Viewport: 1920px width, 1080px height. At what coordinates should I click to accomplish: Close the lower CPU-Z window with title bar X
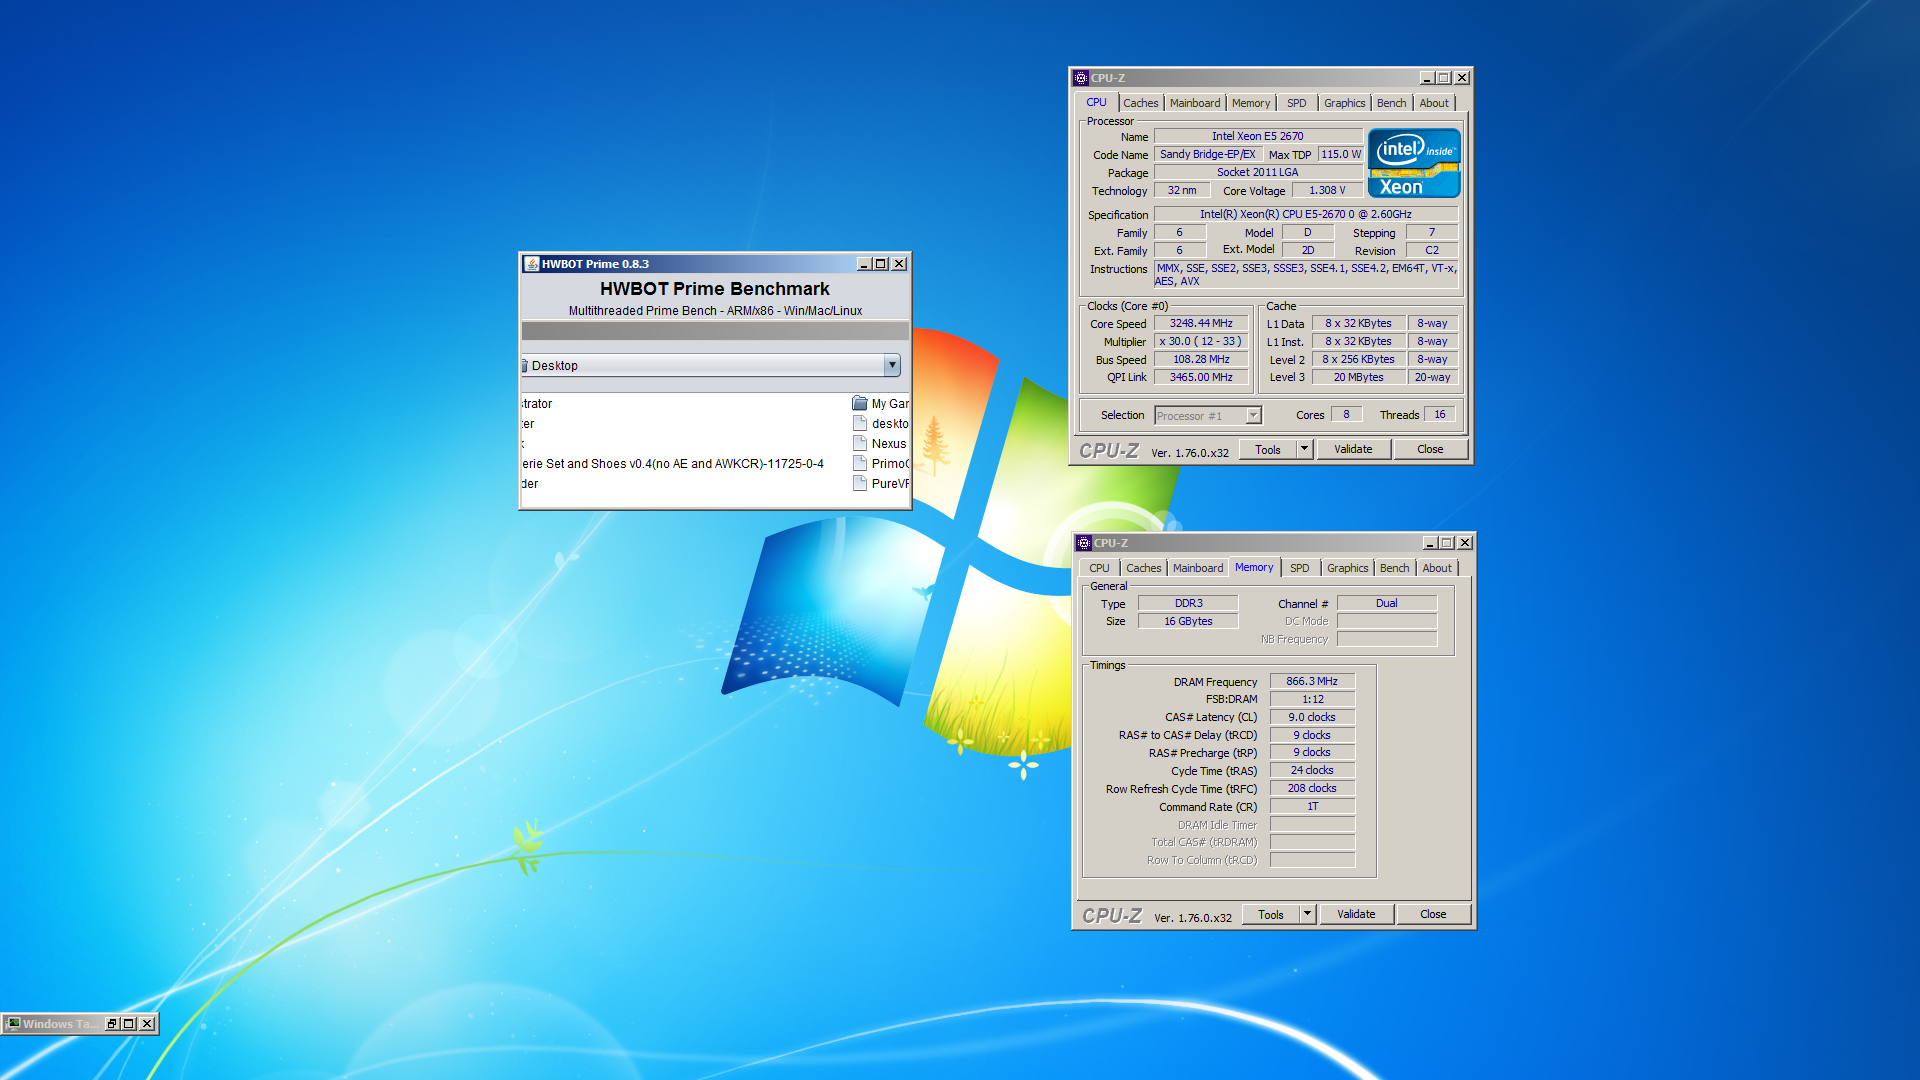(1465, 543)
